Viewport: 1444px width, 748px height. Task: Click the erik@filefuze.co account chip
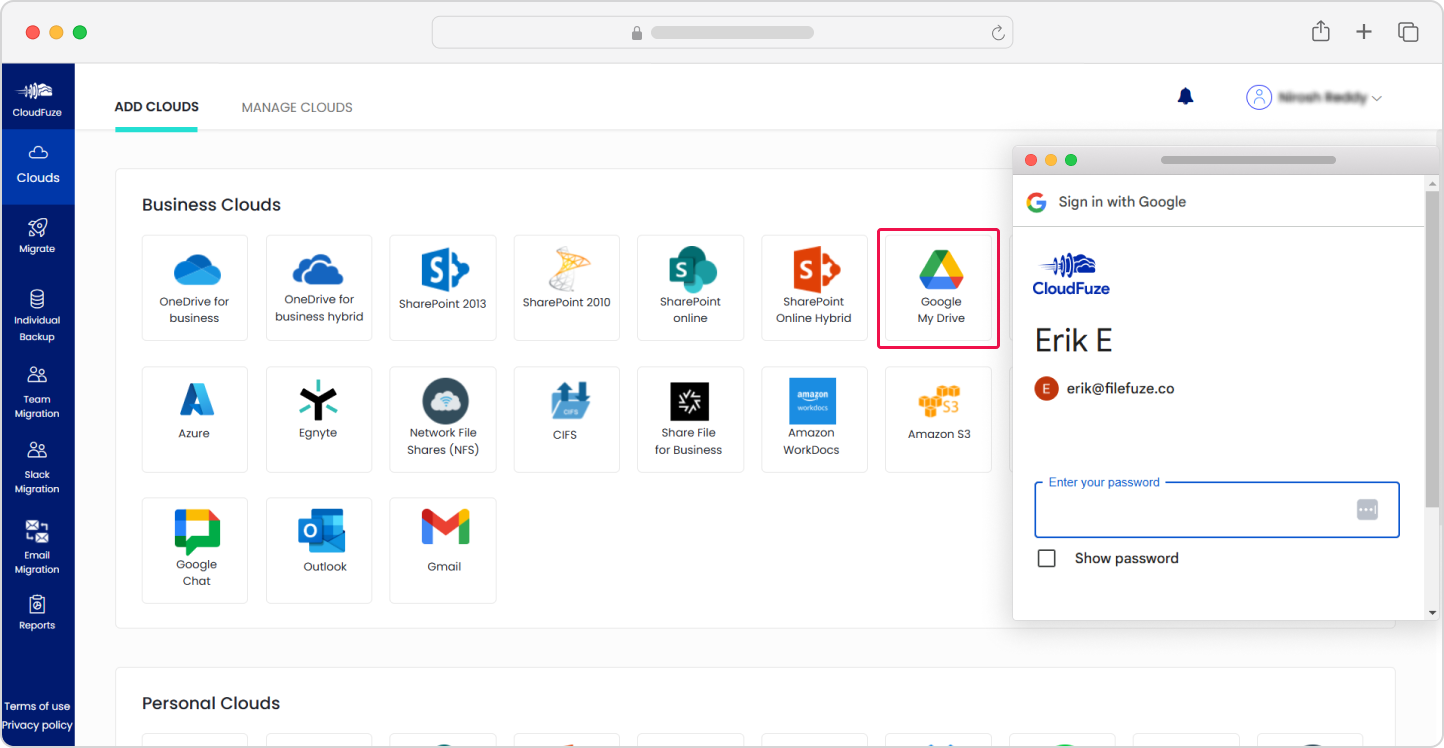1105,388
